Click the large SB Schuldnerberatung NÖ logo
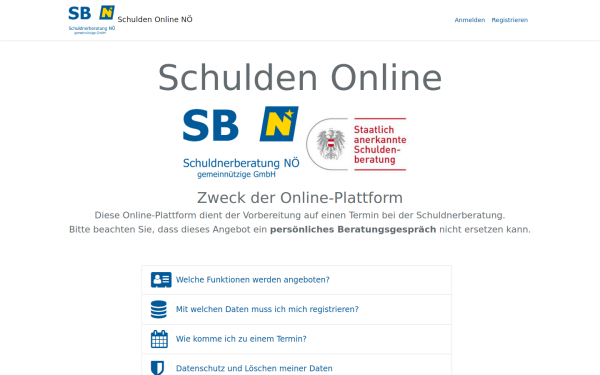600x375 pixels. pyautogui.click(x=241, y=142)
